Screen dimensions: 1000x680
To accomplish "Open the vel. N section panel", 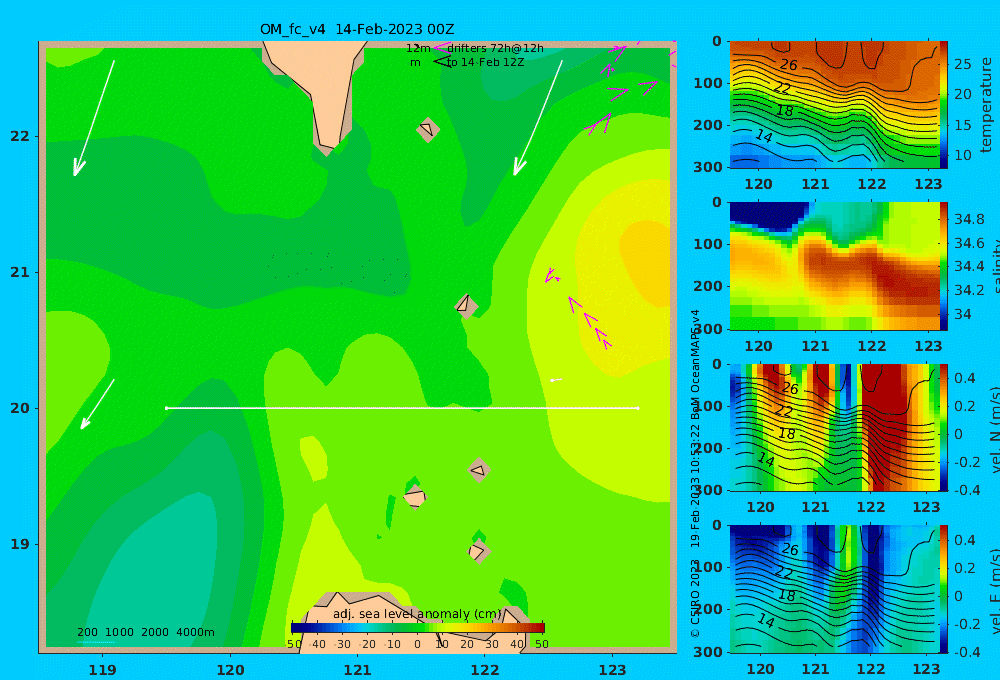I will click(834, 427).
